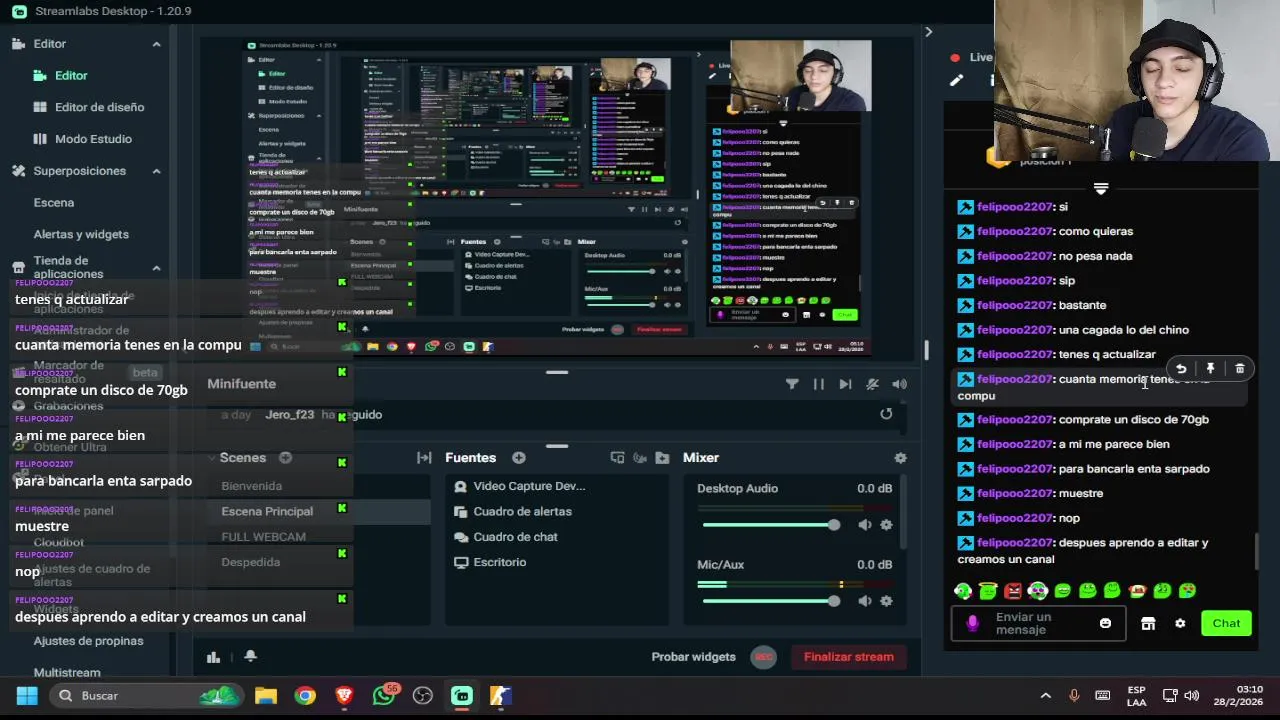Undo the hovered chat message
The width and height of the screenshot is (1280, 720).
1181,369
